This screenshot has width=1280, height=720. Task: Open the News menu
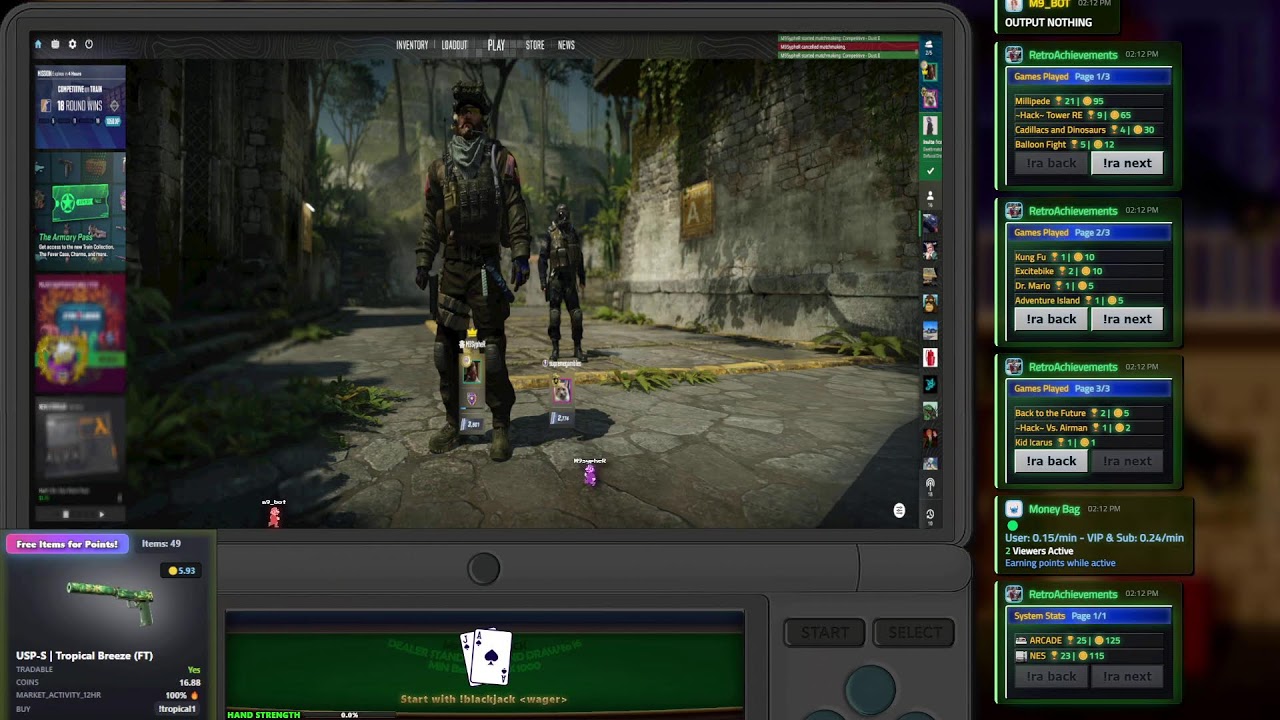point(566,45)
